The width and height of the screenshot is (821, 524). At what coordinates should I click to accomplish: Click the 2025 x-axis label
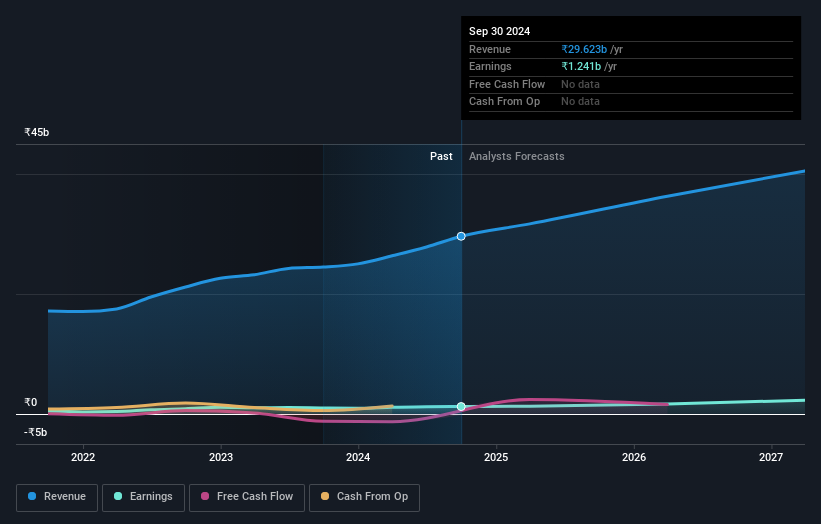coord(496,458)
